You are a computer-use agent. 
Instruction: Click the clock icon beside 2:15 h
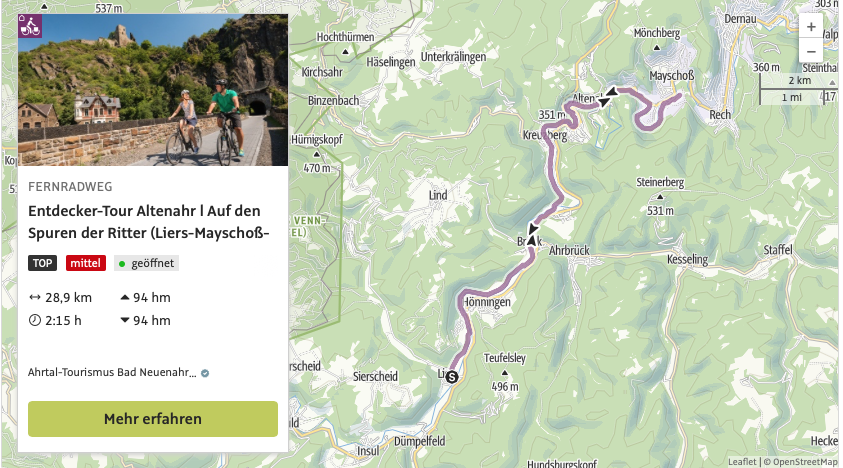coord(35,321)
